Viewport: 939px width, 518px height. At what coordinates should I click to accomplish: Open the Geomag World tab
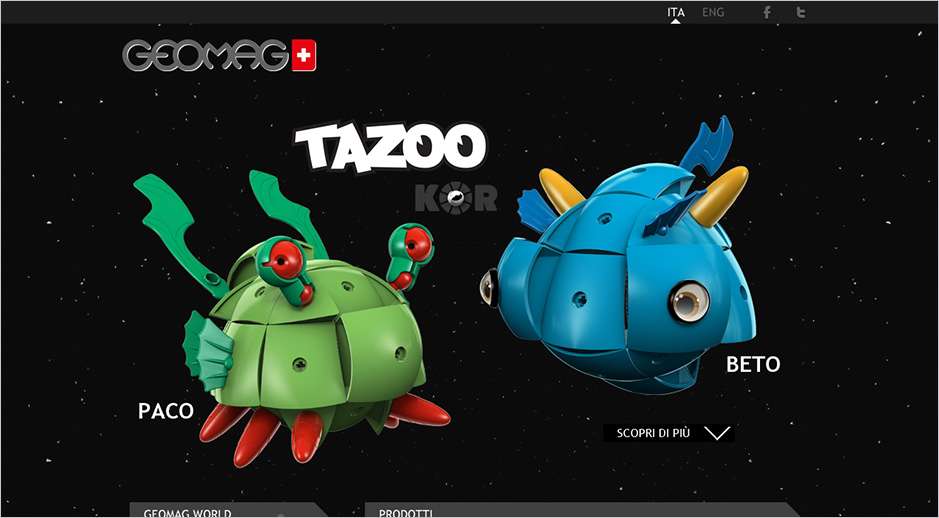(x=229, y=510)
